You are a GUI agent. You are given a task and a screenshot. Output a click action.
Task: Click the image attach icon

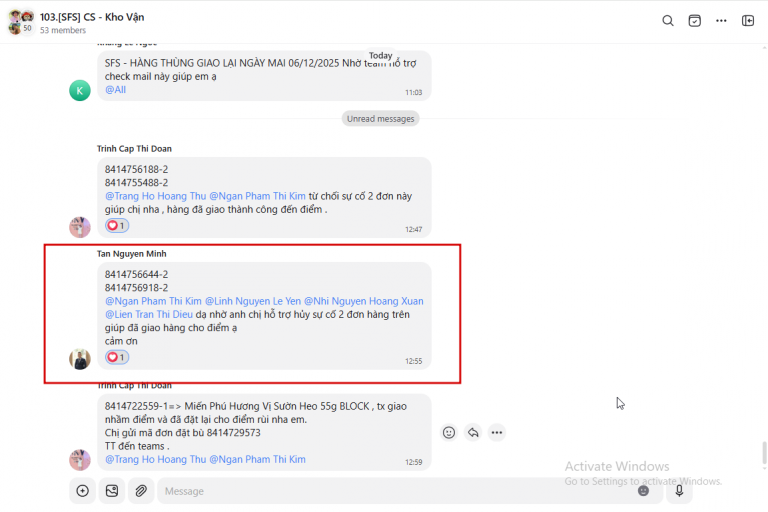(112, 490)
